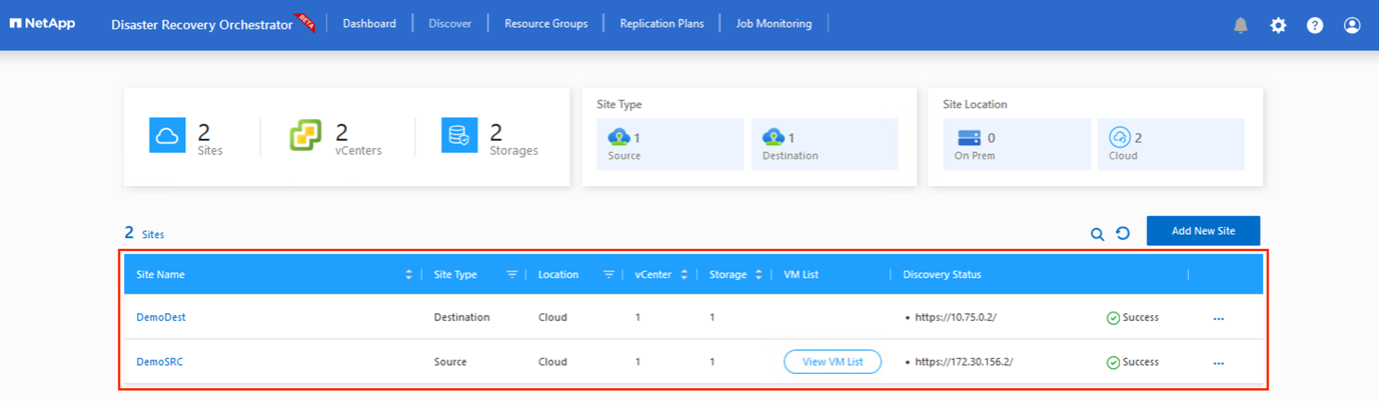Click the vCenters summary icon
Viewport: 1384px width, 406px height.
click(306, 135)
